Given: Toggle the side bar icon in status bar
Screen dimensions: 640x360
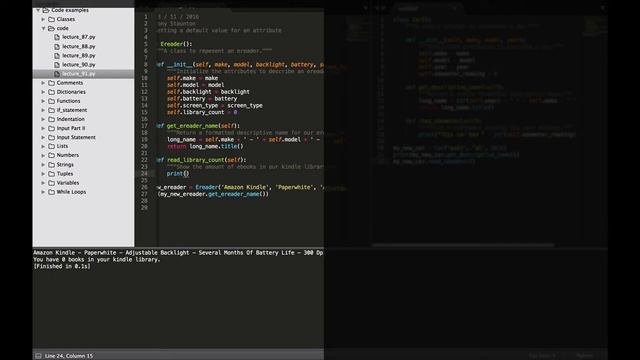Looking at the screenshot, I should [x=38, y=356].
